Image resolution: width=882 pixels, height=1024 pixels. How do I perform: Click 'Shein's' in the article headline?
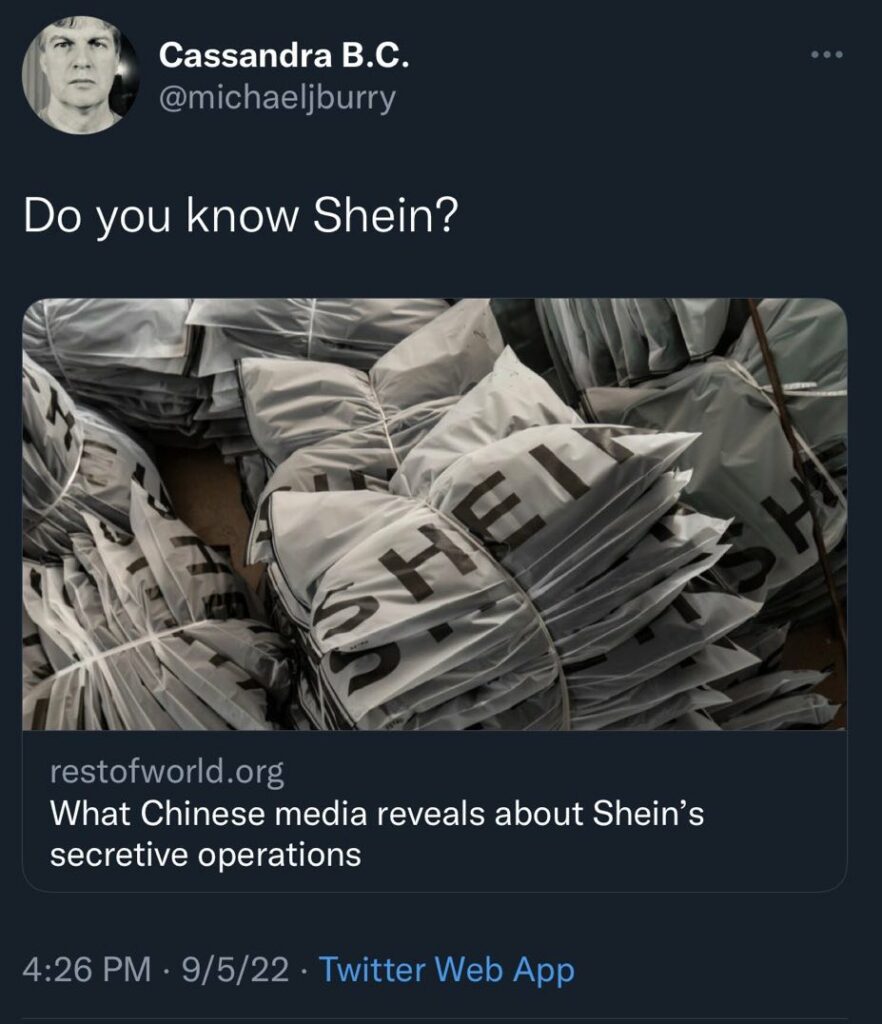pos(648,814)
